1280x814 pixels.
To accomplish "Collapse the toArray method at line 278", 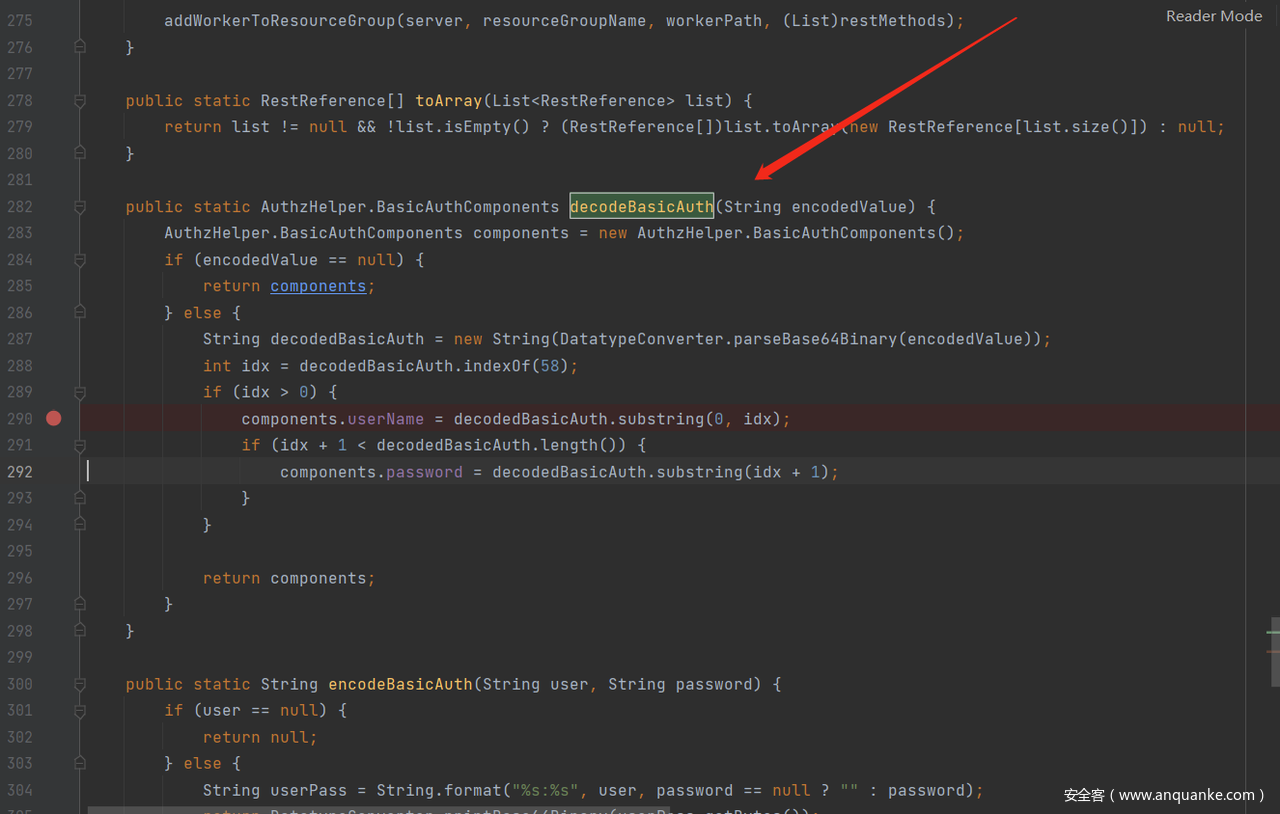I will coord(80,101).
